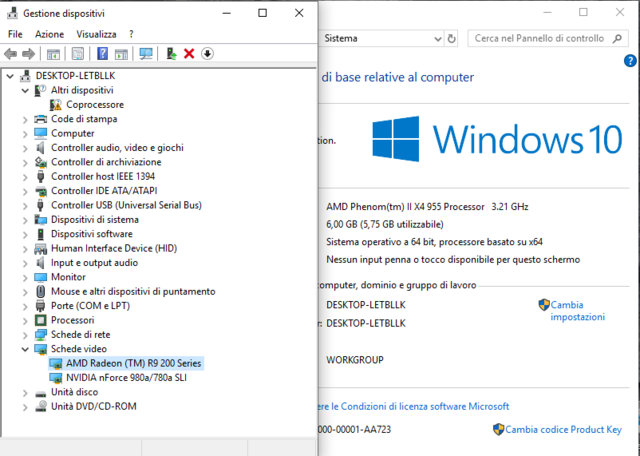Click the Coprocessore warning device icon
The image size is (640, 456).
[x=56, y=105]
